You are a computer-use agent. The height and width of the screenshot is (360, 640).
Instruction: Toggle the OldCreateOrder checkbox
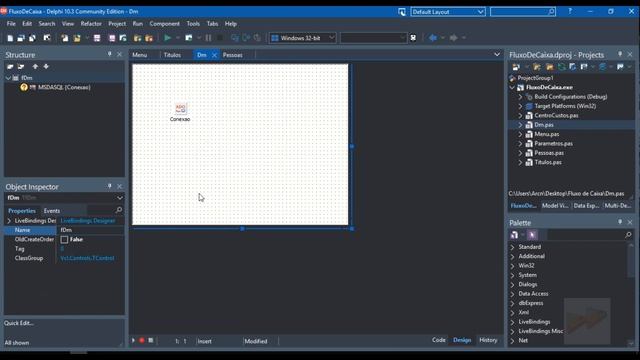[64, 240]
